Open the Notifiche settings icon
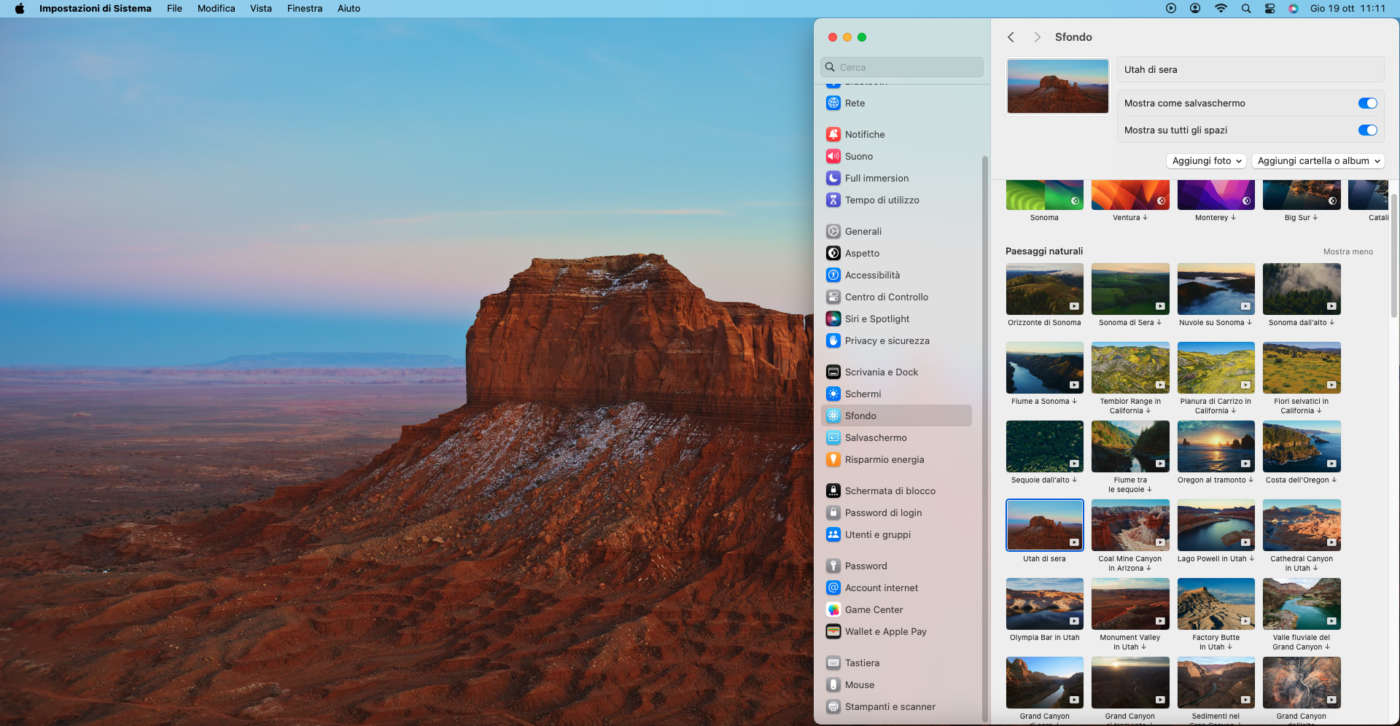The height and width of the screenshot is (726, 1400). pos(833,134)
